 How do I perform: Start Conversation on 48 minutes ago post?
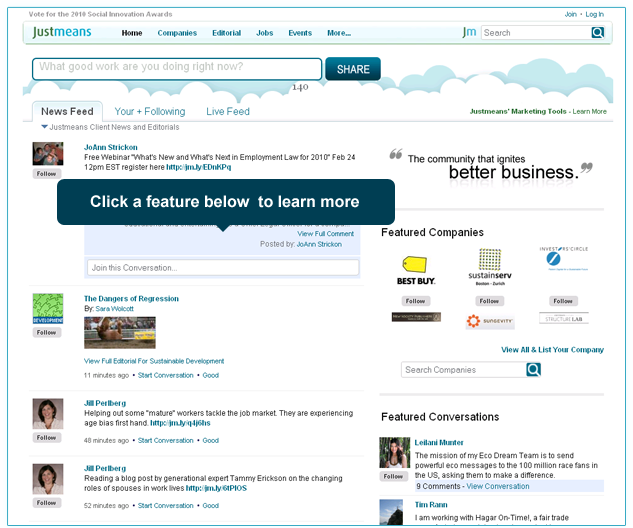click(x=166, y=440)
